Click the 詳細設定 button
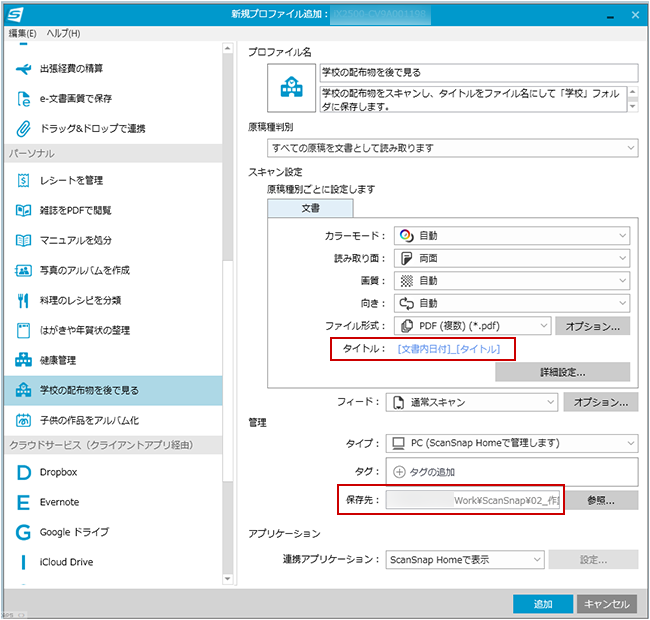This screenshot has width=650, height=620. 563,372
